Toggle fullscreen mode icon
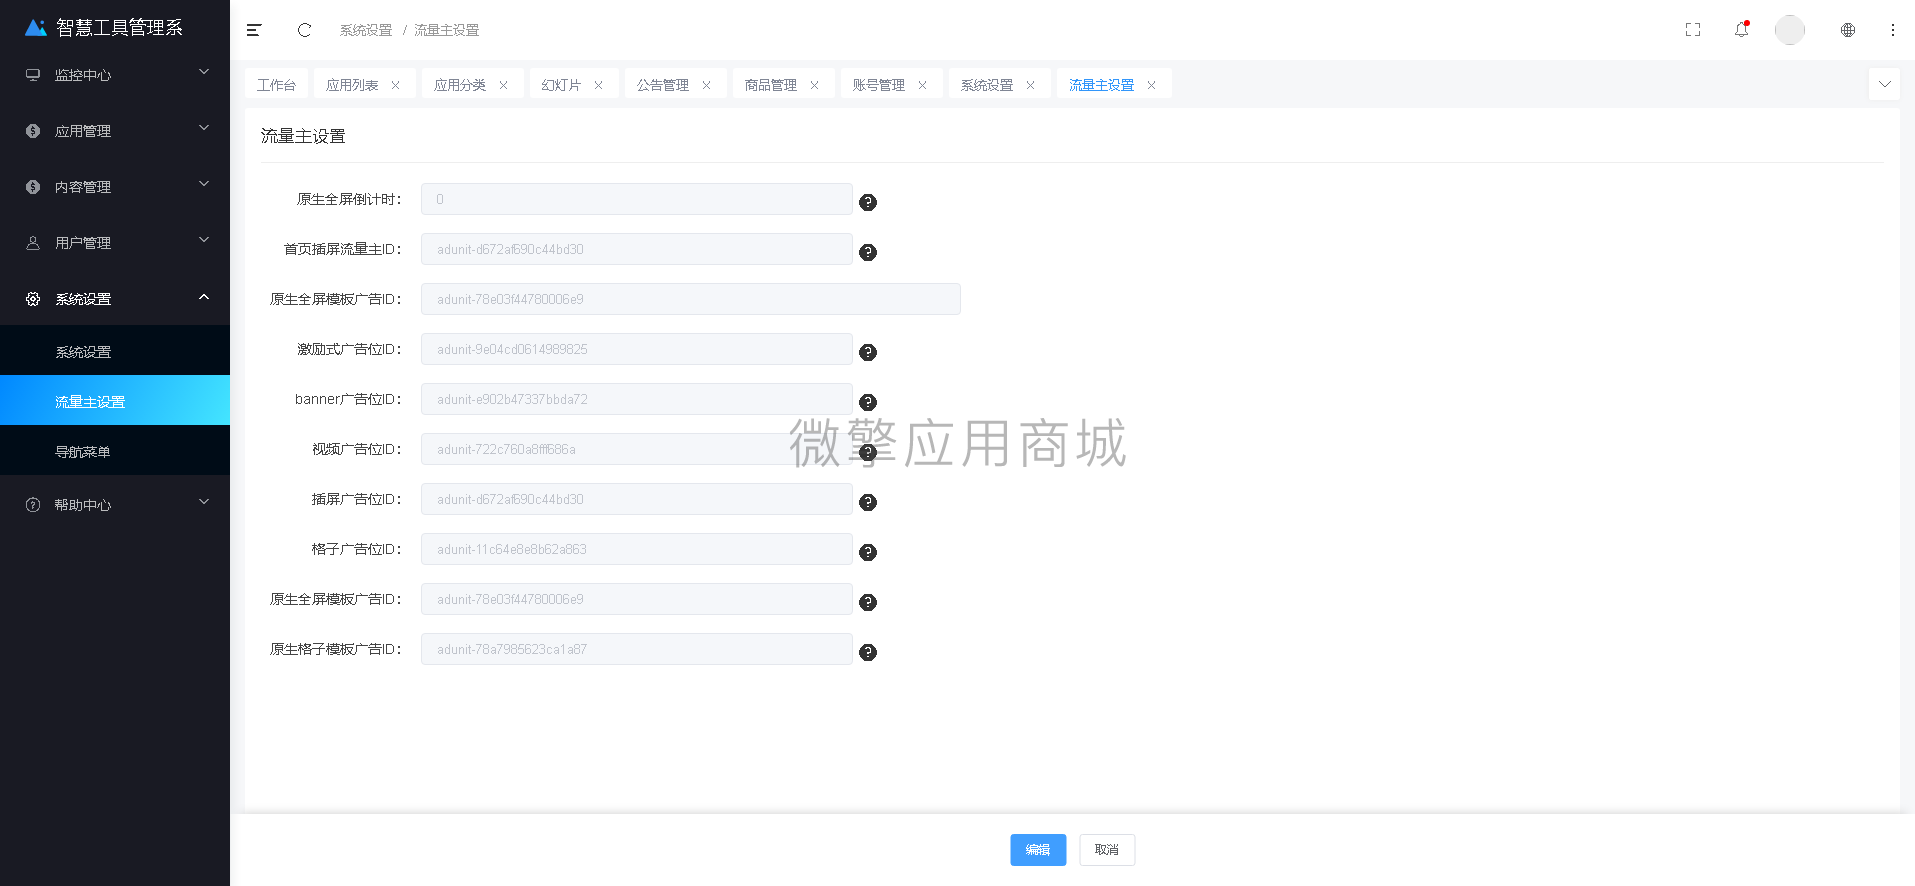Viewport: 1915px width, 886px height. tap(1693, 30)
